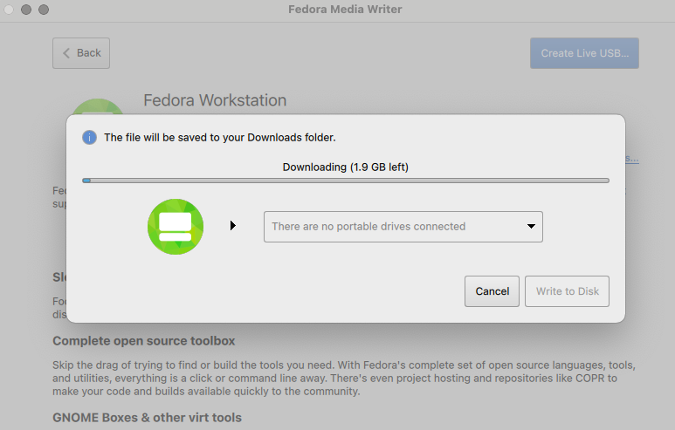Click the GNOME Boxes & other virt tools heading
The width and height of the screenshot is (675, 430).
point(147,417)
